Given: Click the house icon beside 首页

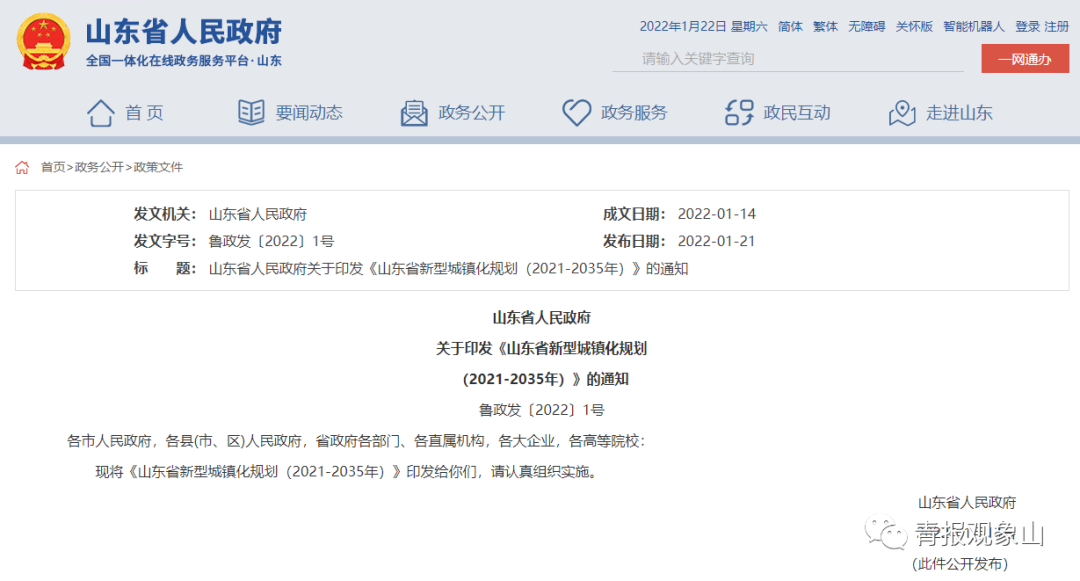Looking at the screenshot, I should point(100,113).
